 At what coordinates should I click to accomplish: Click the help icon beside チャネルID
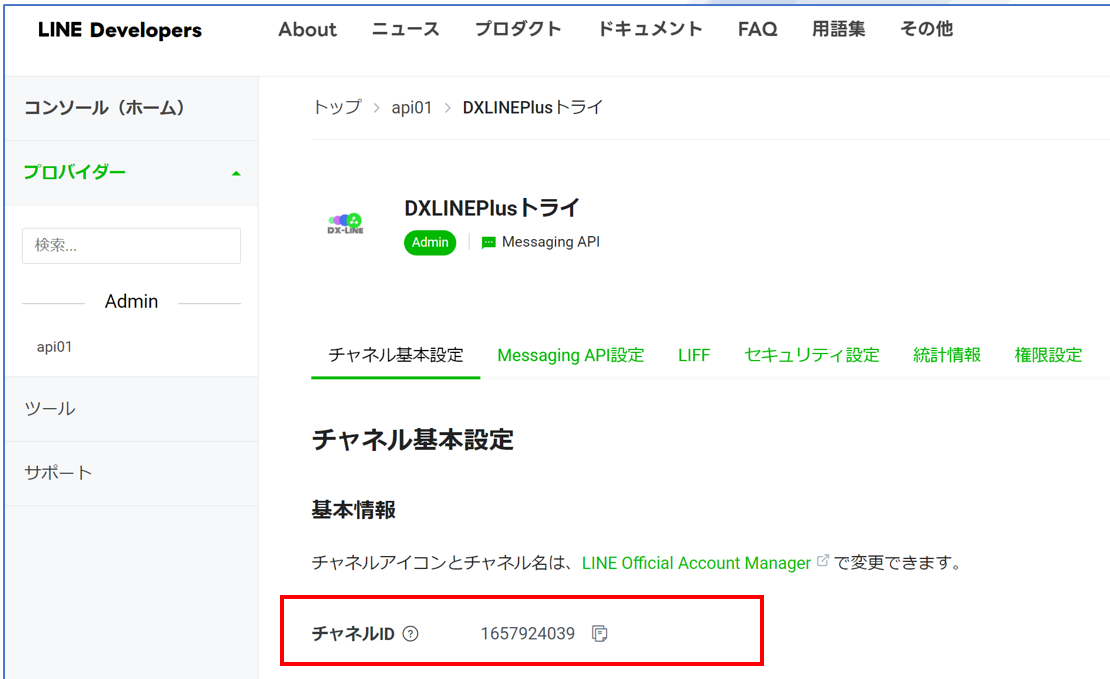coord(410,633)
